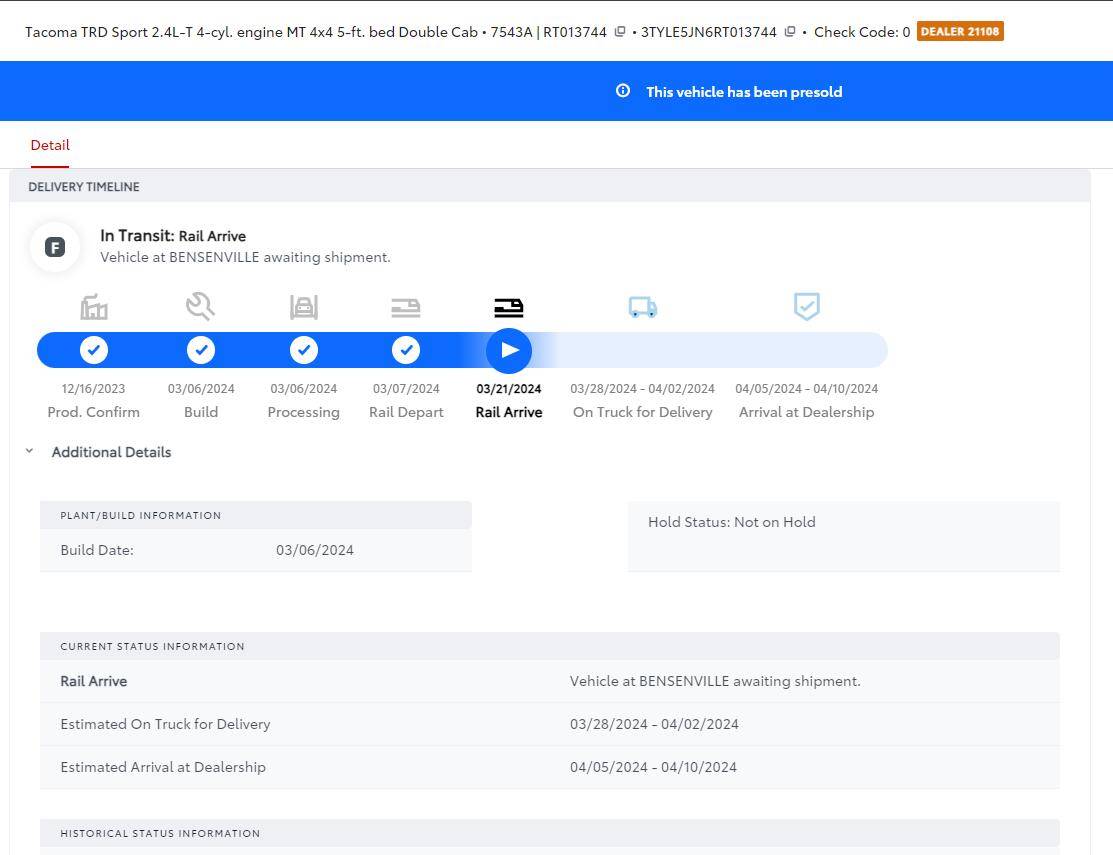
Task: Click the "In Transit: Rail Arrive" status title
Action: 173,236
